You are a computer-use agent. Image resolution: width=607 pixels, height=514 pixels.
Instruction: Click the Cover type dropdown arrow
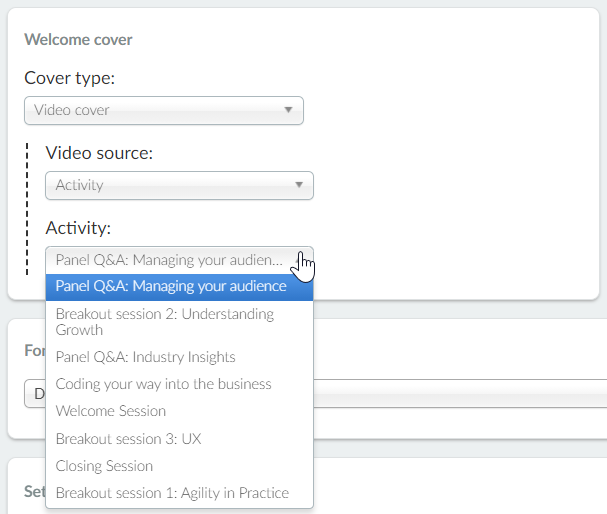coord(288,110)
